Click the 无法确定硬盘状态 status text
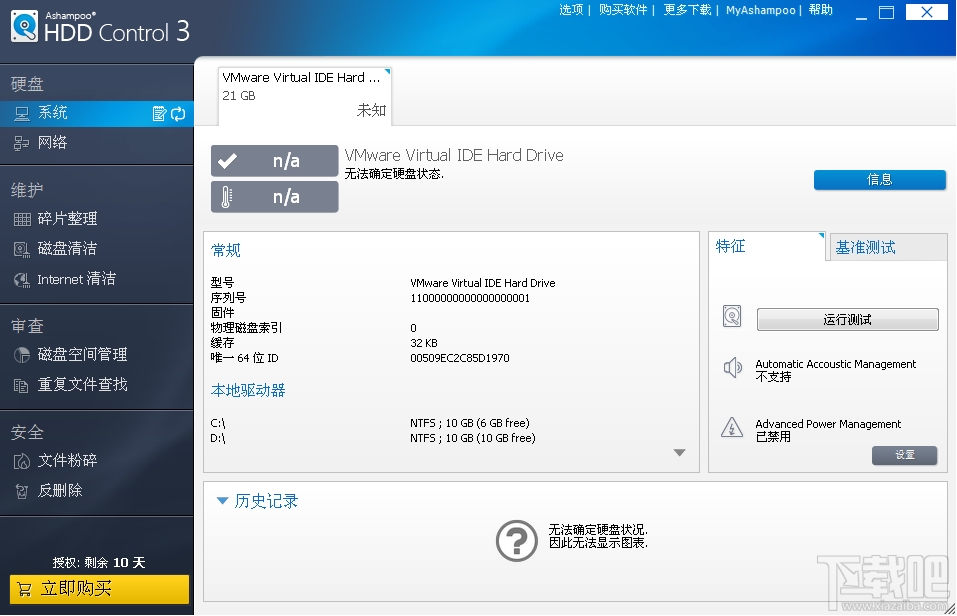The width and height of the screenshot is (957, 616). click(394, 174)
